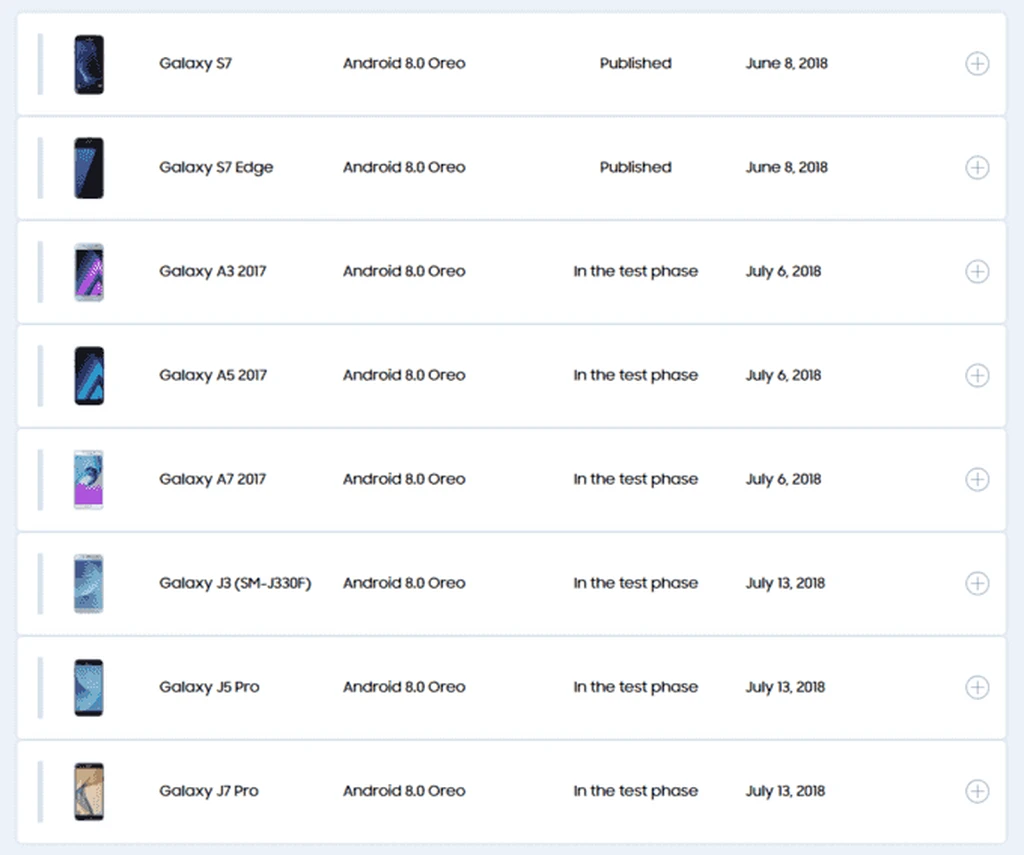Click the Galaxy J7 Pro phone image
The height and width of the screenshot is (855, 1024).
click(x=89, y=791)
